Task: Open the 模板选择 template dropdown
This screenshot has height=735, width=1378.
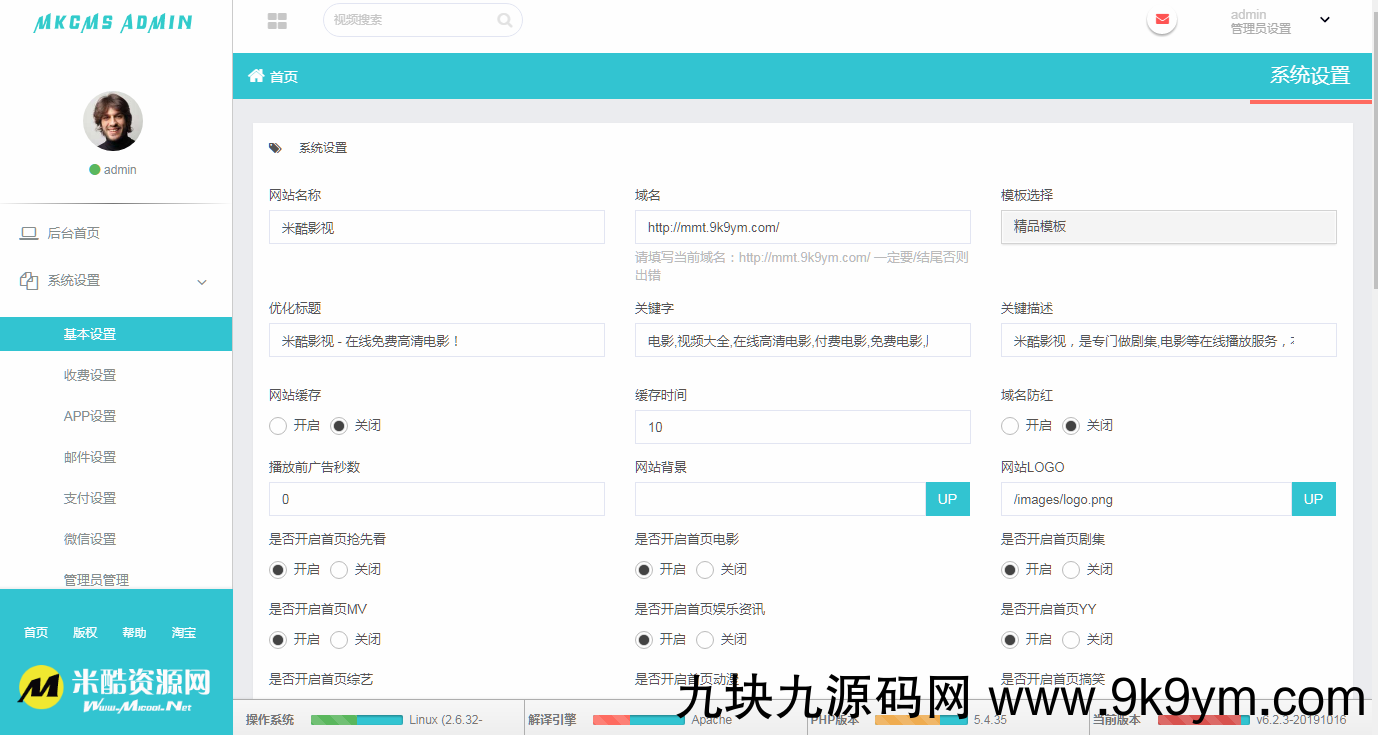Action: pyautogui.click(x=1168, y=227)
